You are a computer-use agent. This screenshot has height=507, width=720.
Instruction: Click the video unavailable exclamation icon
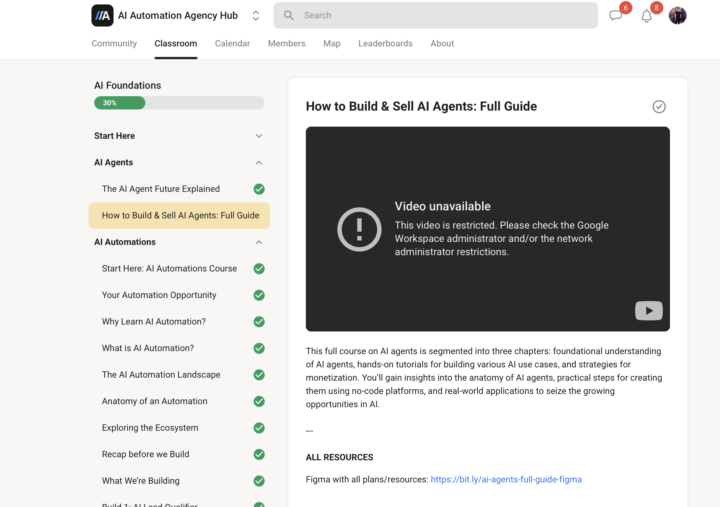[359, 229]
